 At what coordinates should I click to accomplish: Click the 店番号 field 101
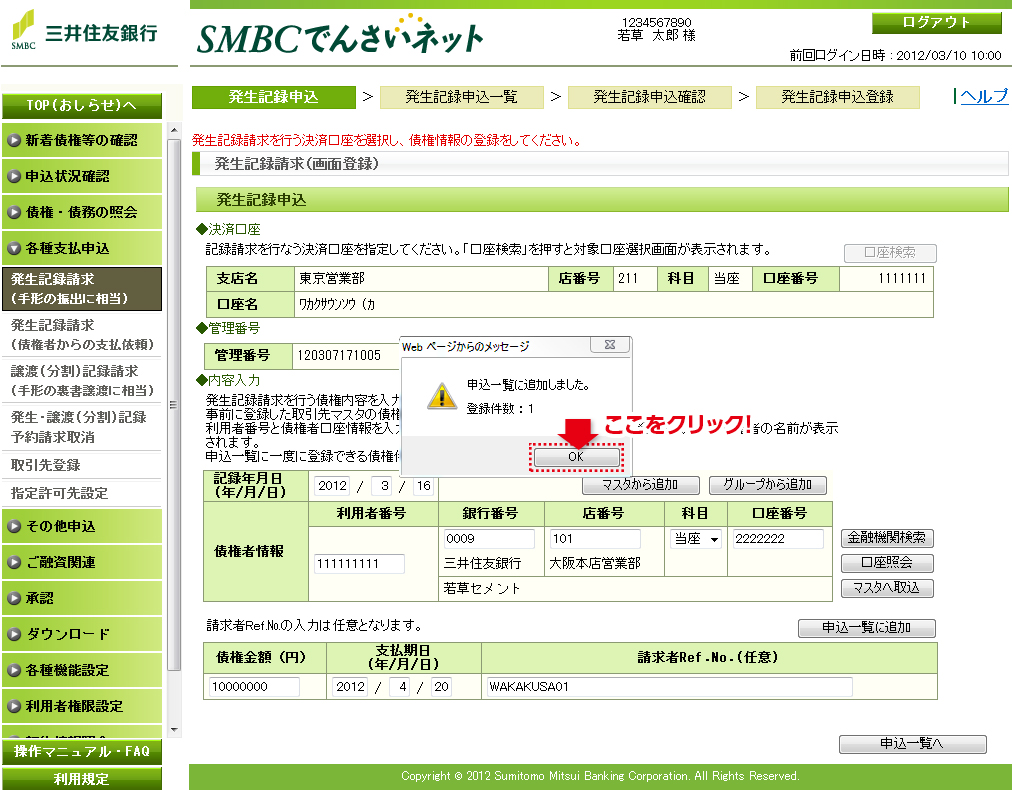tap(594, 539)
